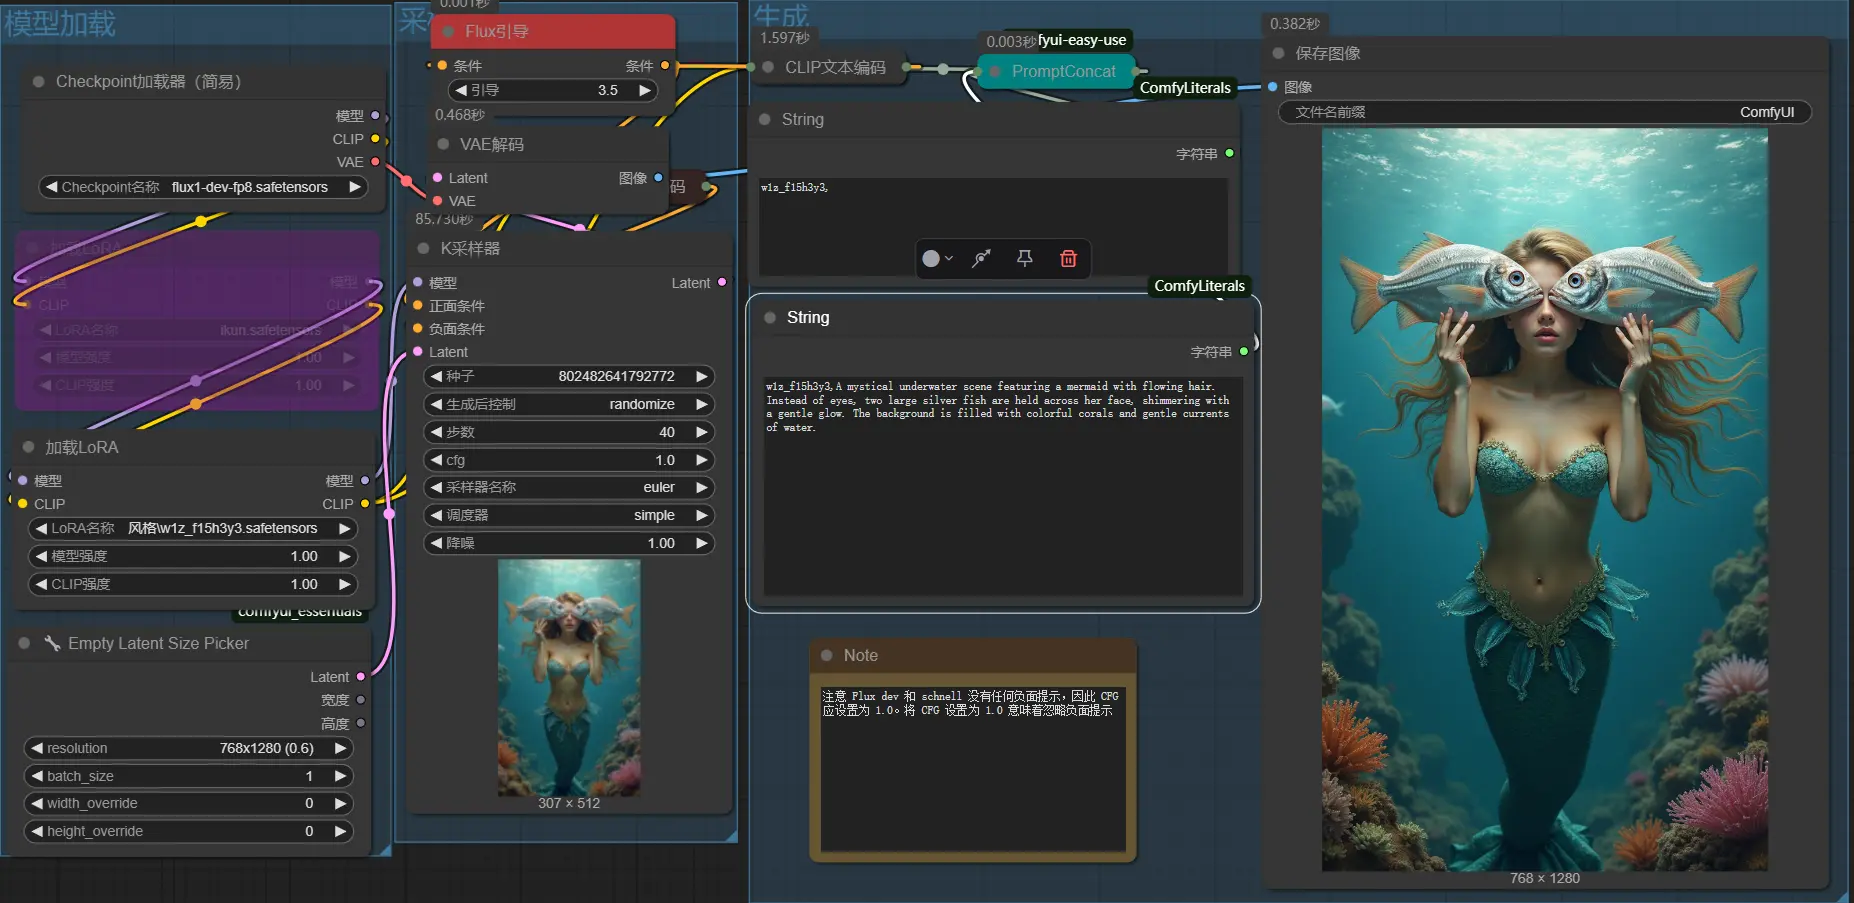Click the 降噪 denoise value slider
1854x903 pixels.
(x=568, y=543)
